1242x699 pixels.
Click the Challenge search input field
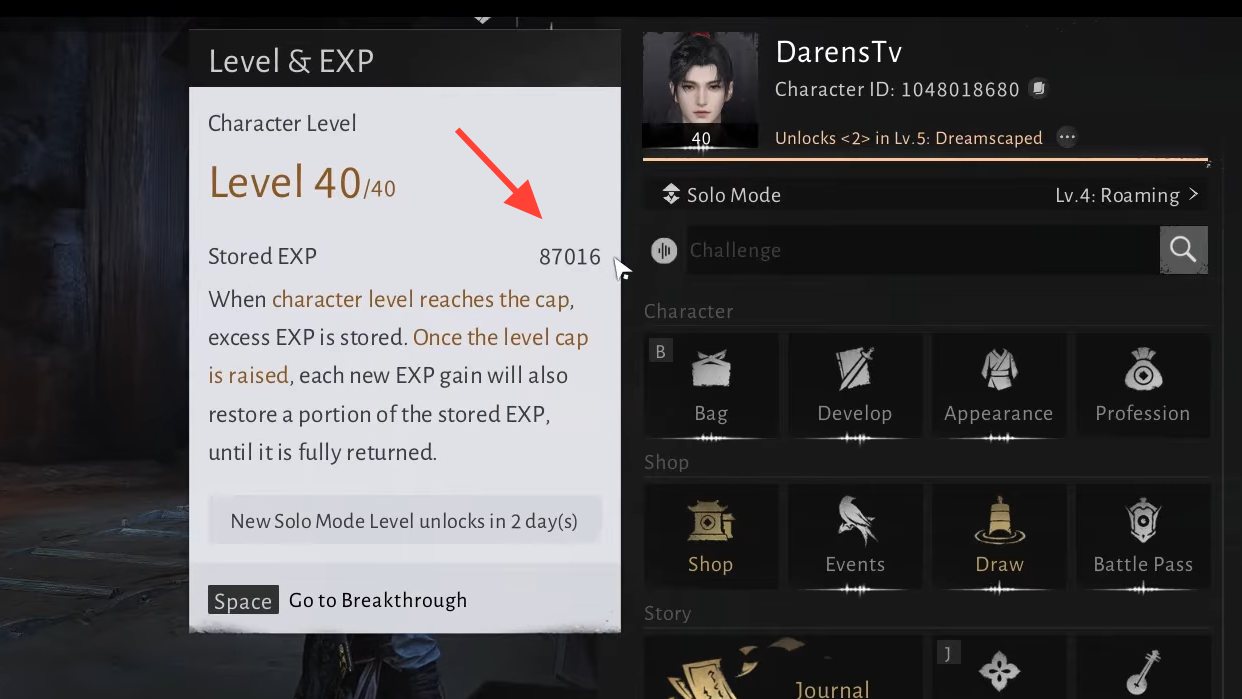(922, 250)
